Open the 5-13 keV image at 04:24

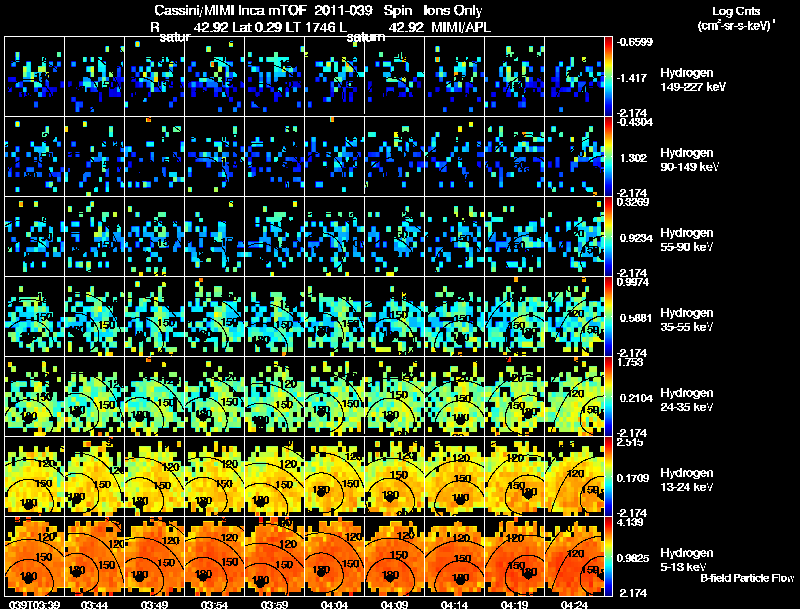click(574, 556)
